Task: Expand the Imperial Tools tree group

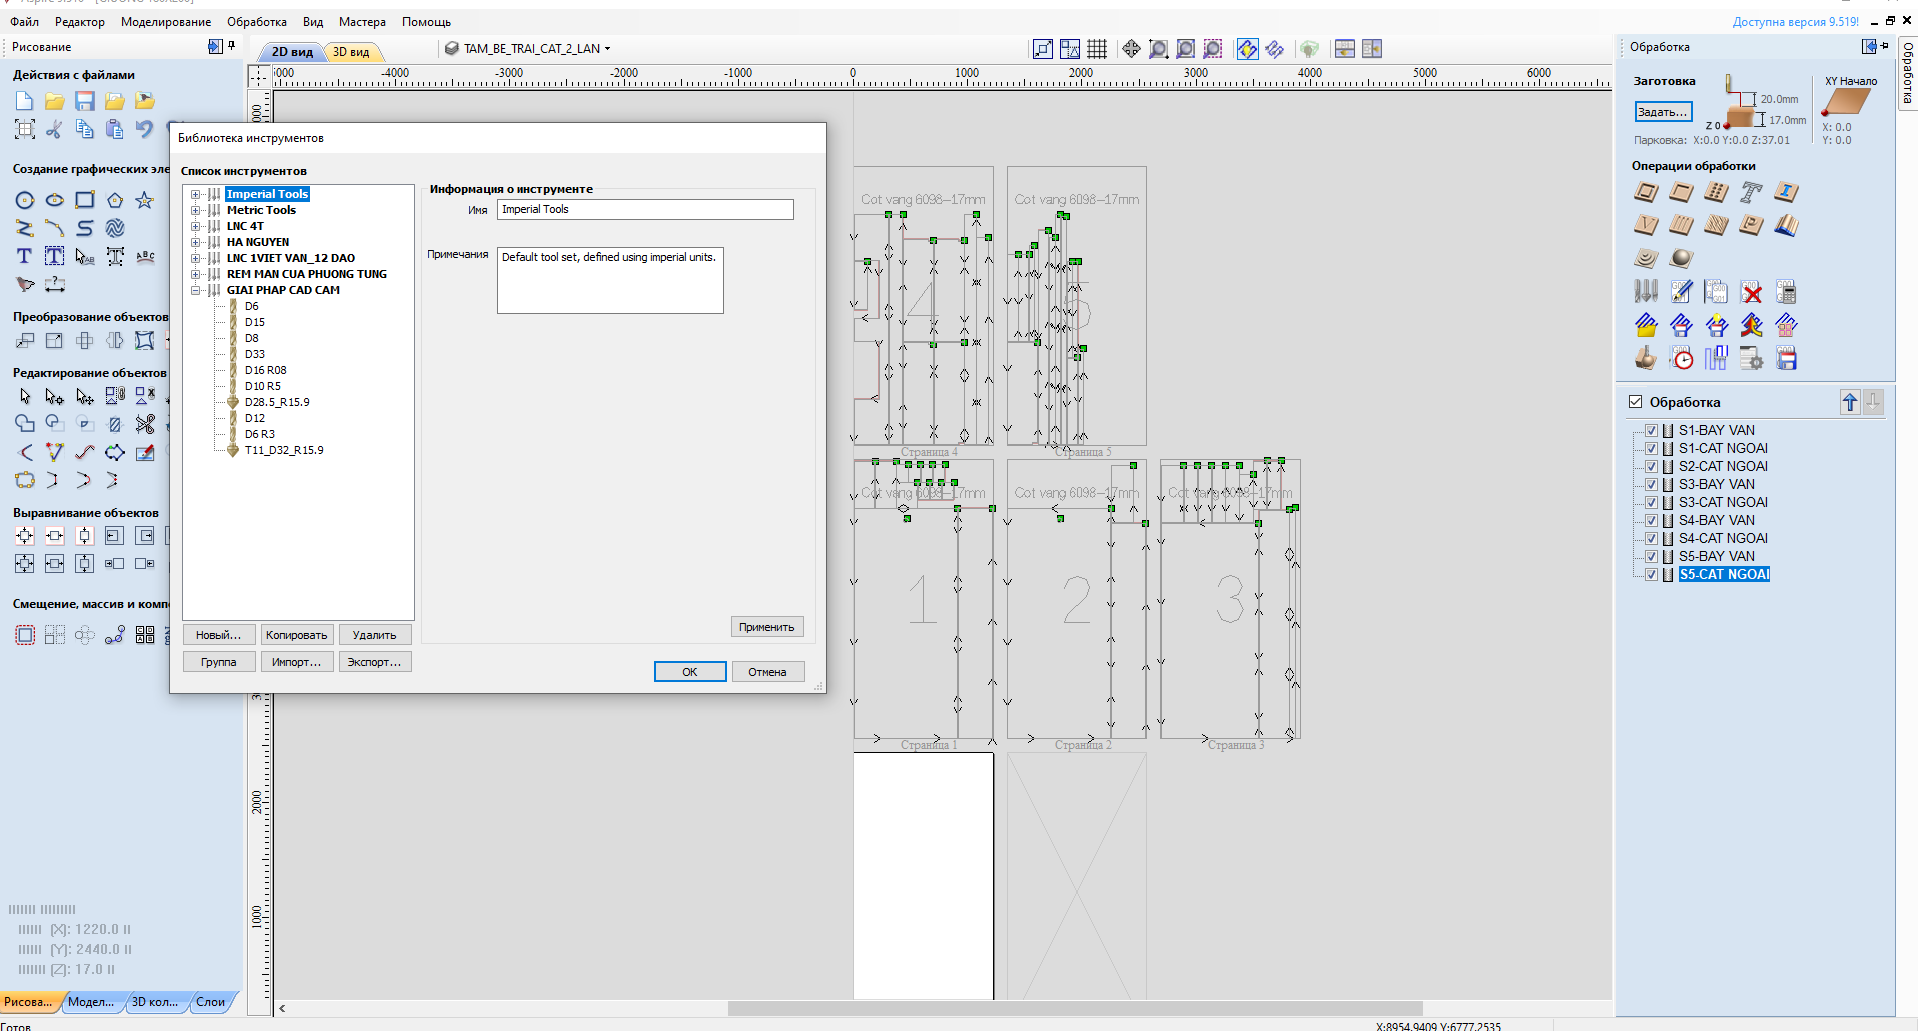Action: point(196,195)
